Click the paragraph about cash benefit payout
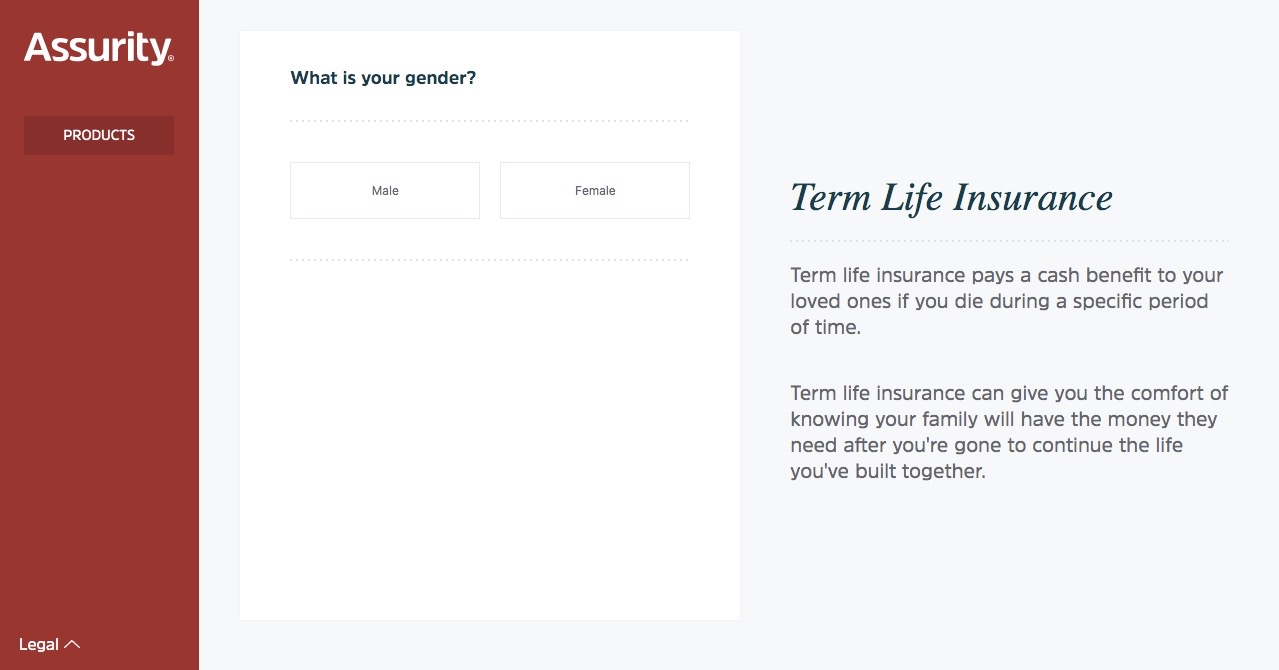Image resolution: width=1279 pixels, height=670 pixels. (x=1006, y=301)
